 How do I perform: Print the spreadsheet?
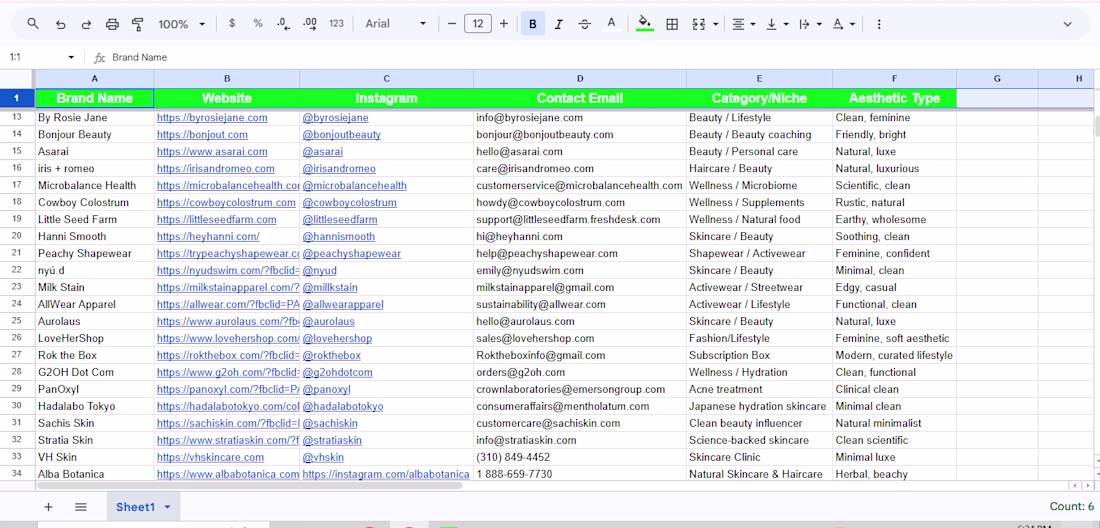(x=112, y=24)
